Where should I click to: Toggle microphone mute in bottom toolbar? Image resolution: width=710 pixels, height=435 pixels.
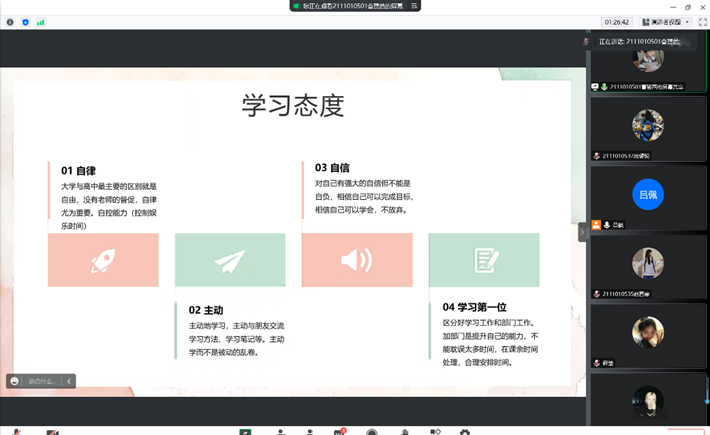point(17,432)
